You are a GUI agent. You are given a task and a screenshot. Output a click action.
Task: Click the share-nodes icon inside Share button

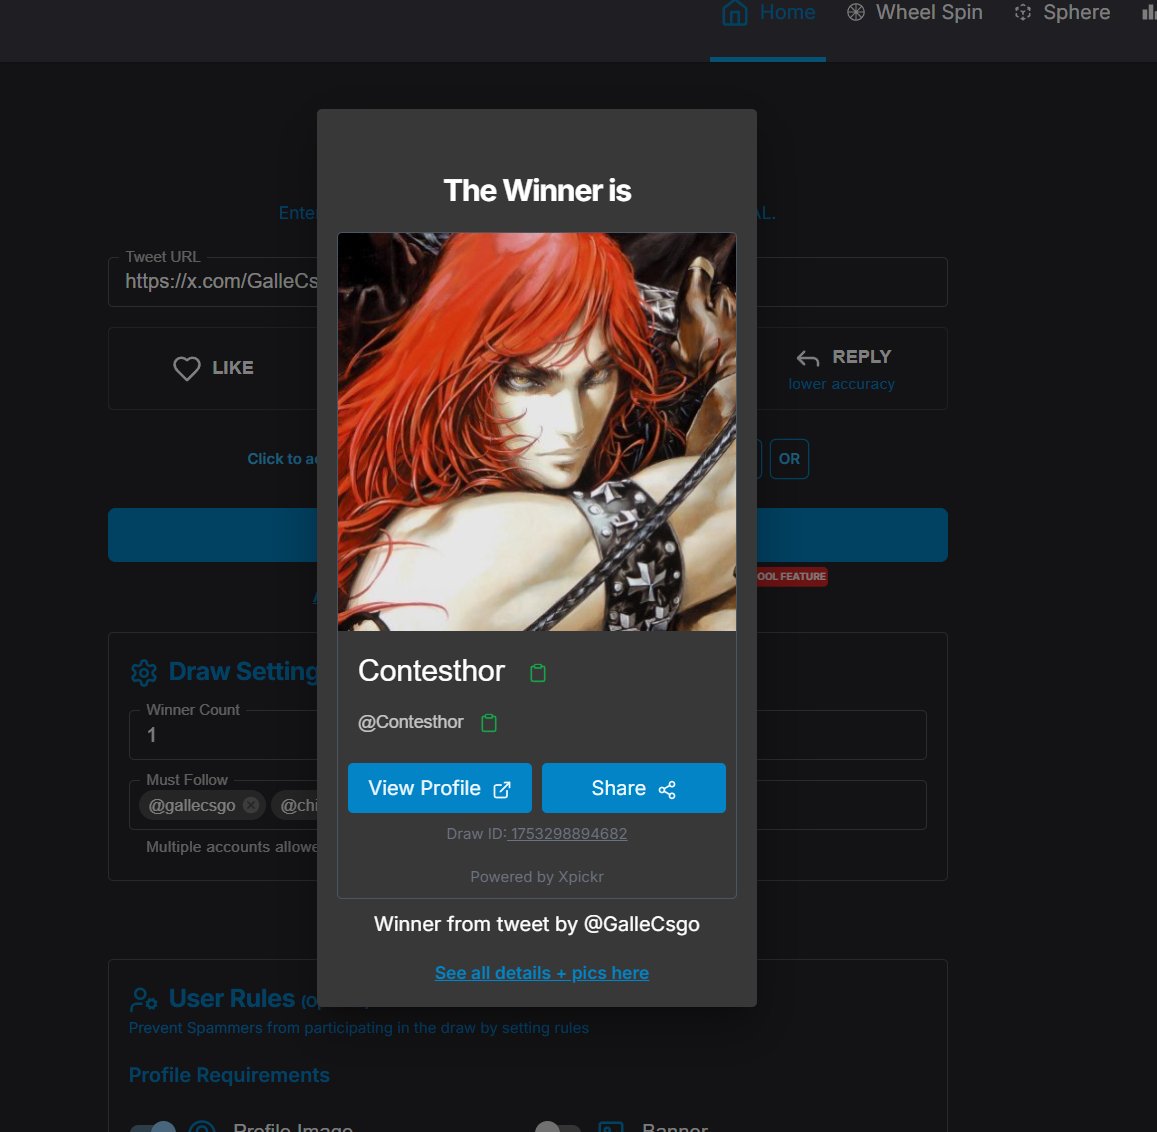click(x=671, y=788)
